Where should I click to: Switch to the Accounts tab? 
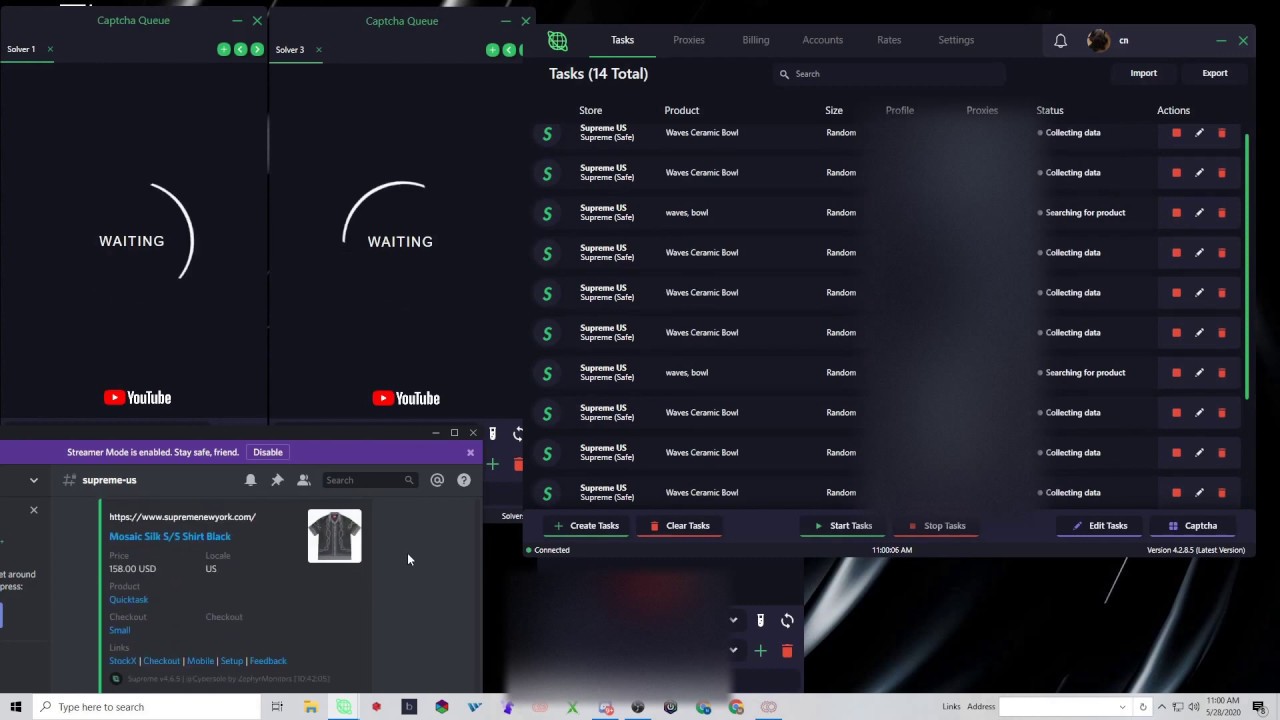tap(823, 40)
